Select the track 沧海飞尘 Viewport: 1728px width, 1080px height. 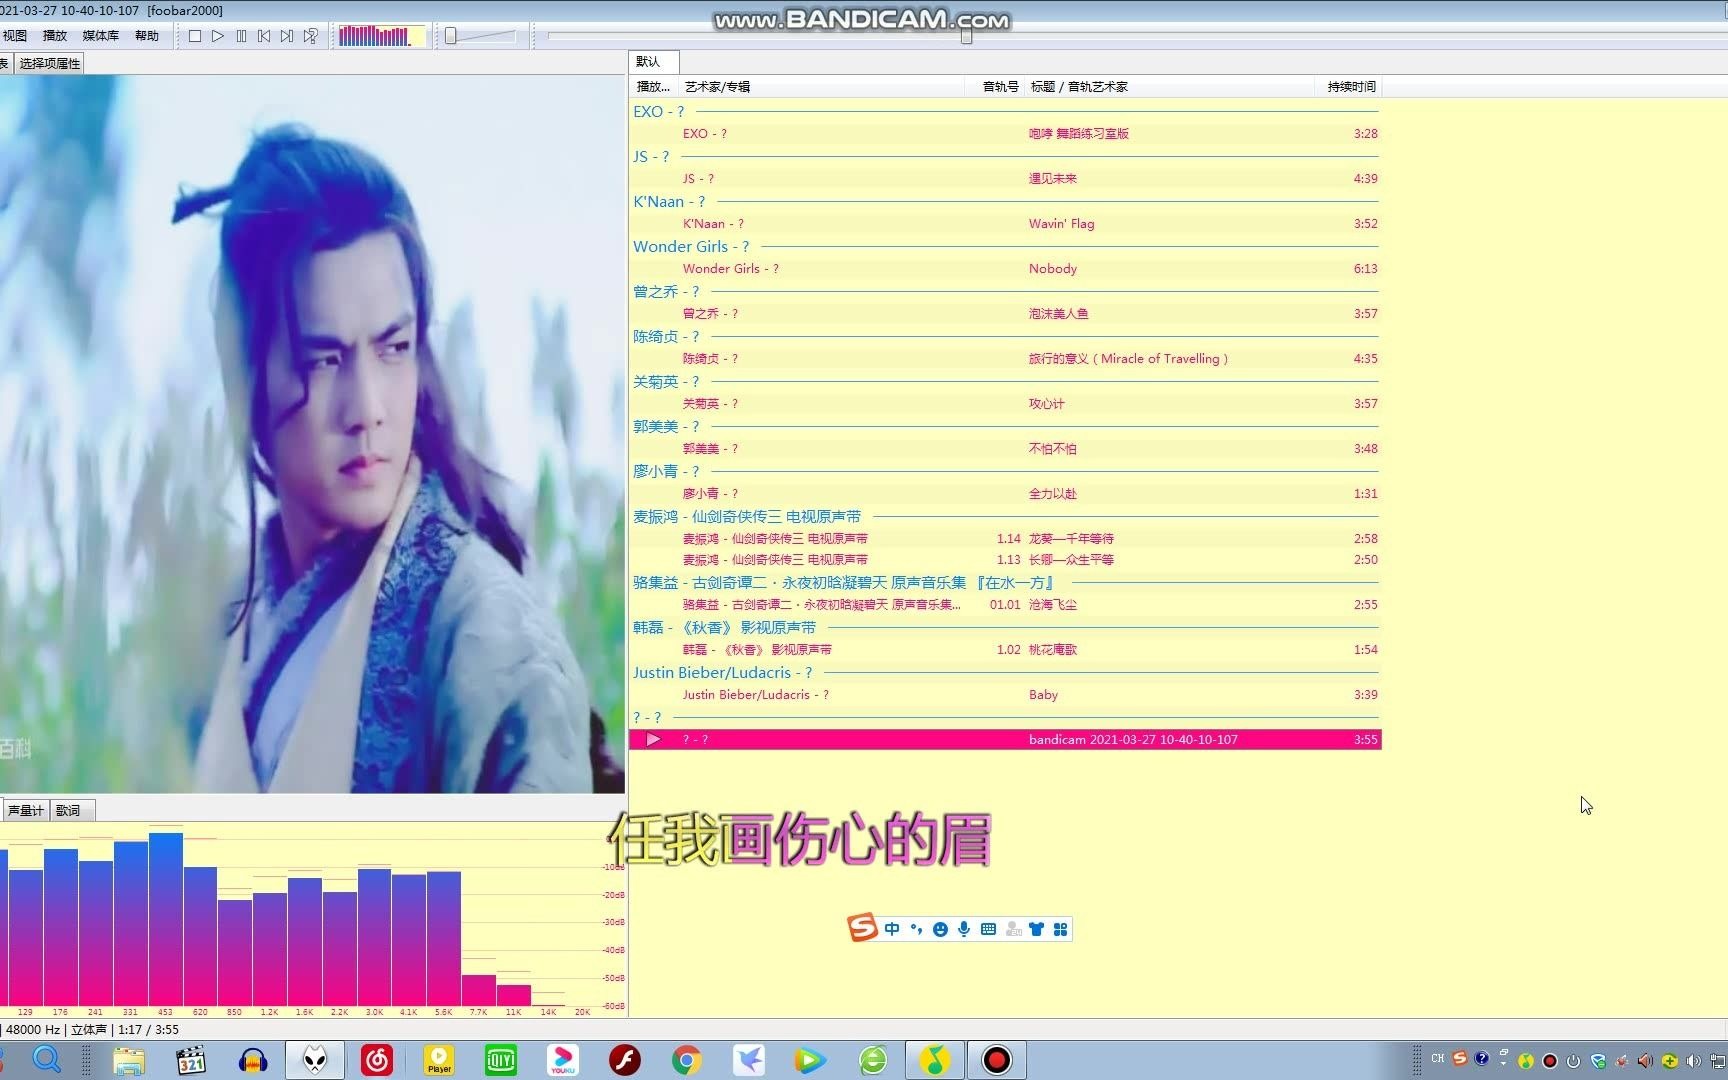(x=1005, y=605)
